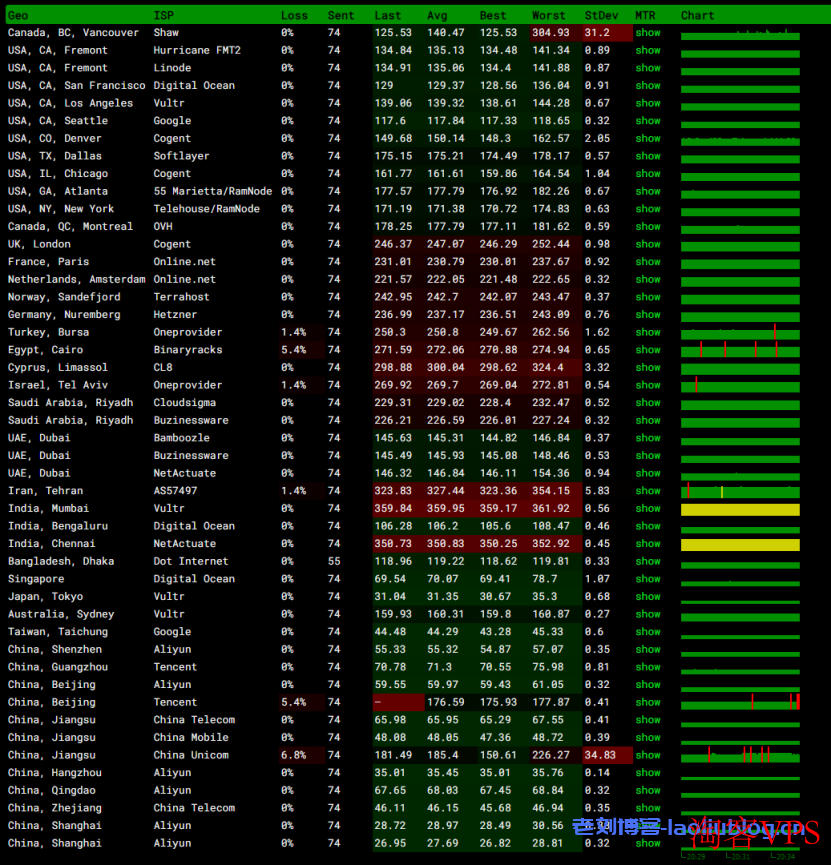The image size is (831, 865).
Task: Click the text Netherlands, Amsterdam
Action: [x=76, y=279]
